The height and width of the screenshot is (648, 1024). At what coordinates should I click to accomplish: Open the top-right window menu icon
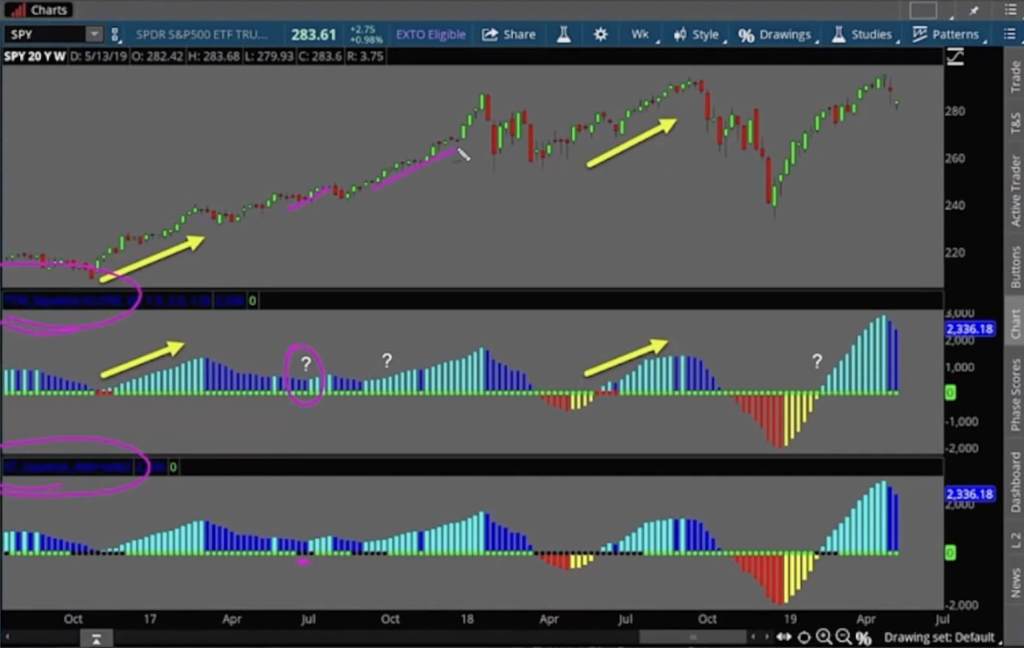point(1010,10)
